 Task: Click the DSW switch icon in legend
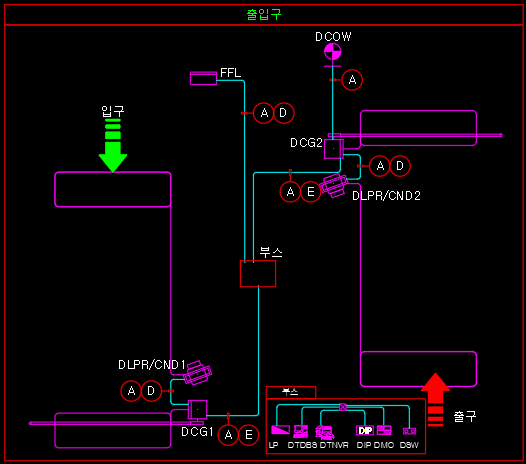[409, 431]
